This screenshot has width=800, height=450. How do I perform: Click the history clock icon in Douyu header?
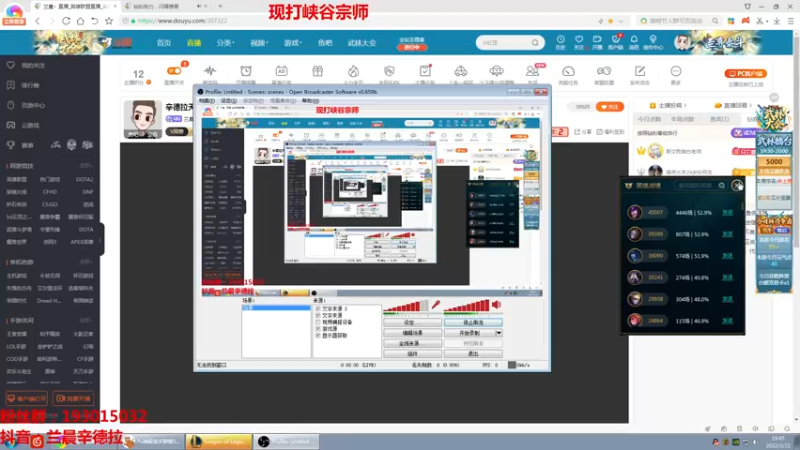pos(560,39)
